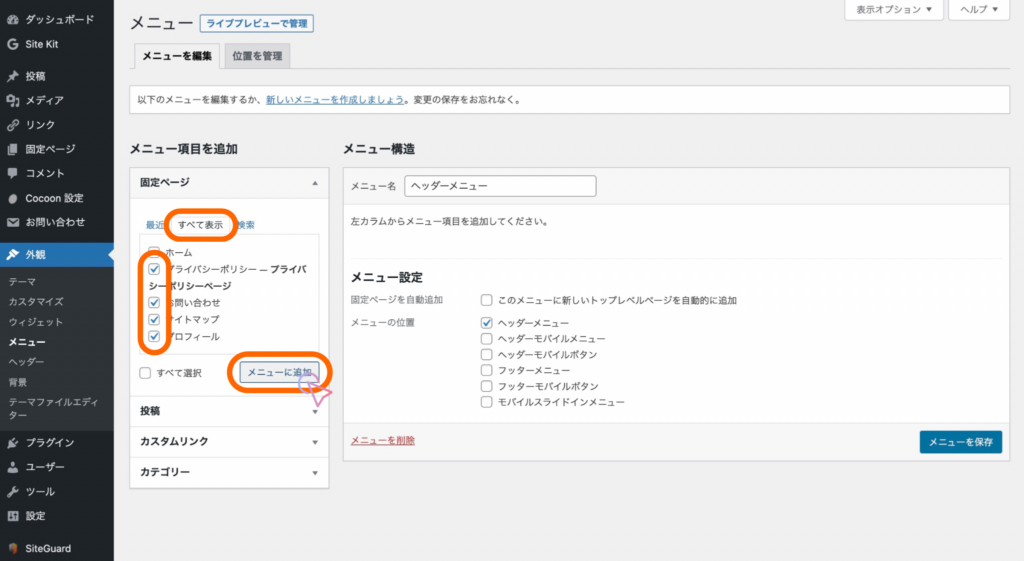Viewport: 1024px width, 561px height.
Task: Click the メニューを保存 button
Action: (959, 442)
